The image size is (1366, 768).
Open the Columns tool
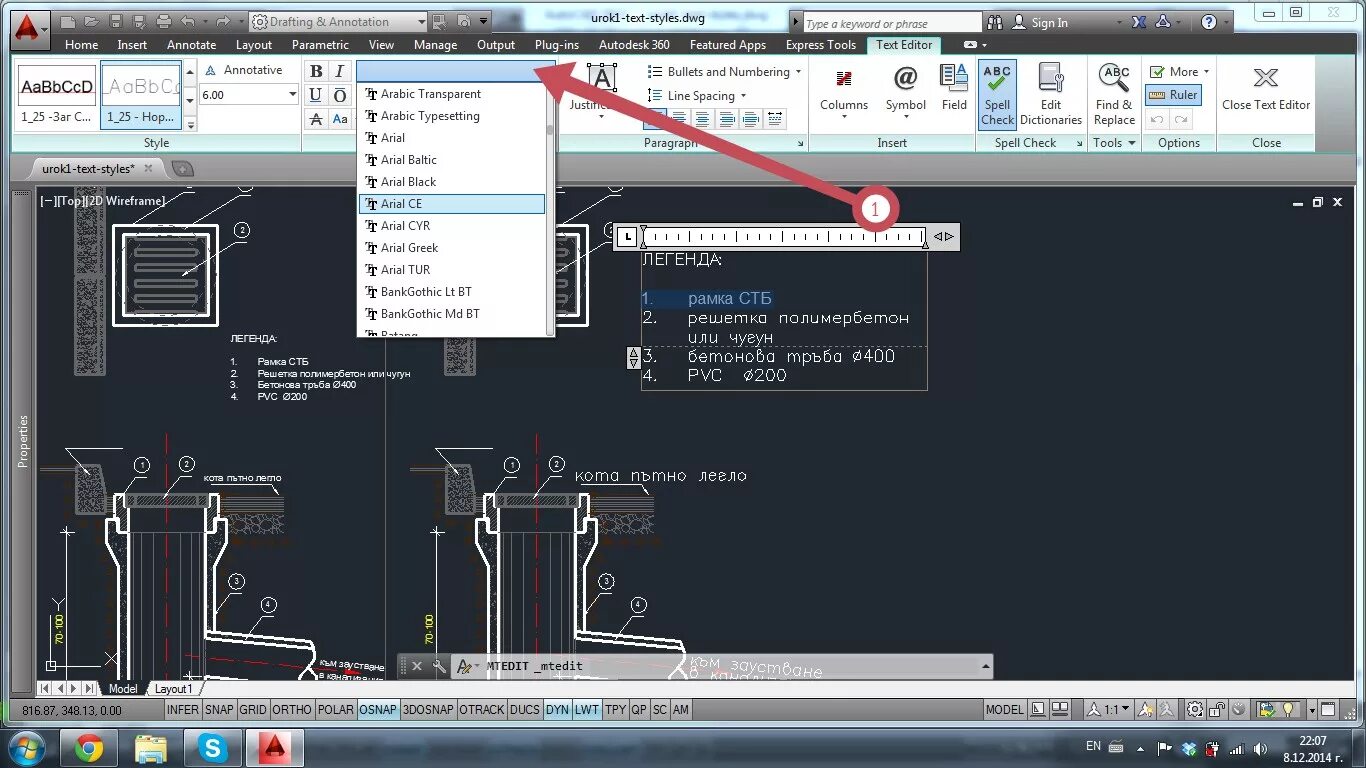click(844, 90)
